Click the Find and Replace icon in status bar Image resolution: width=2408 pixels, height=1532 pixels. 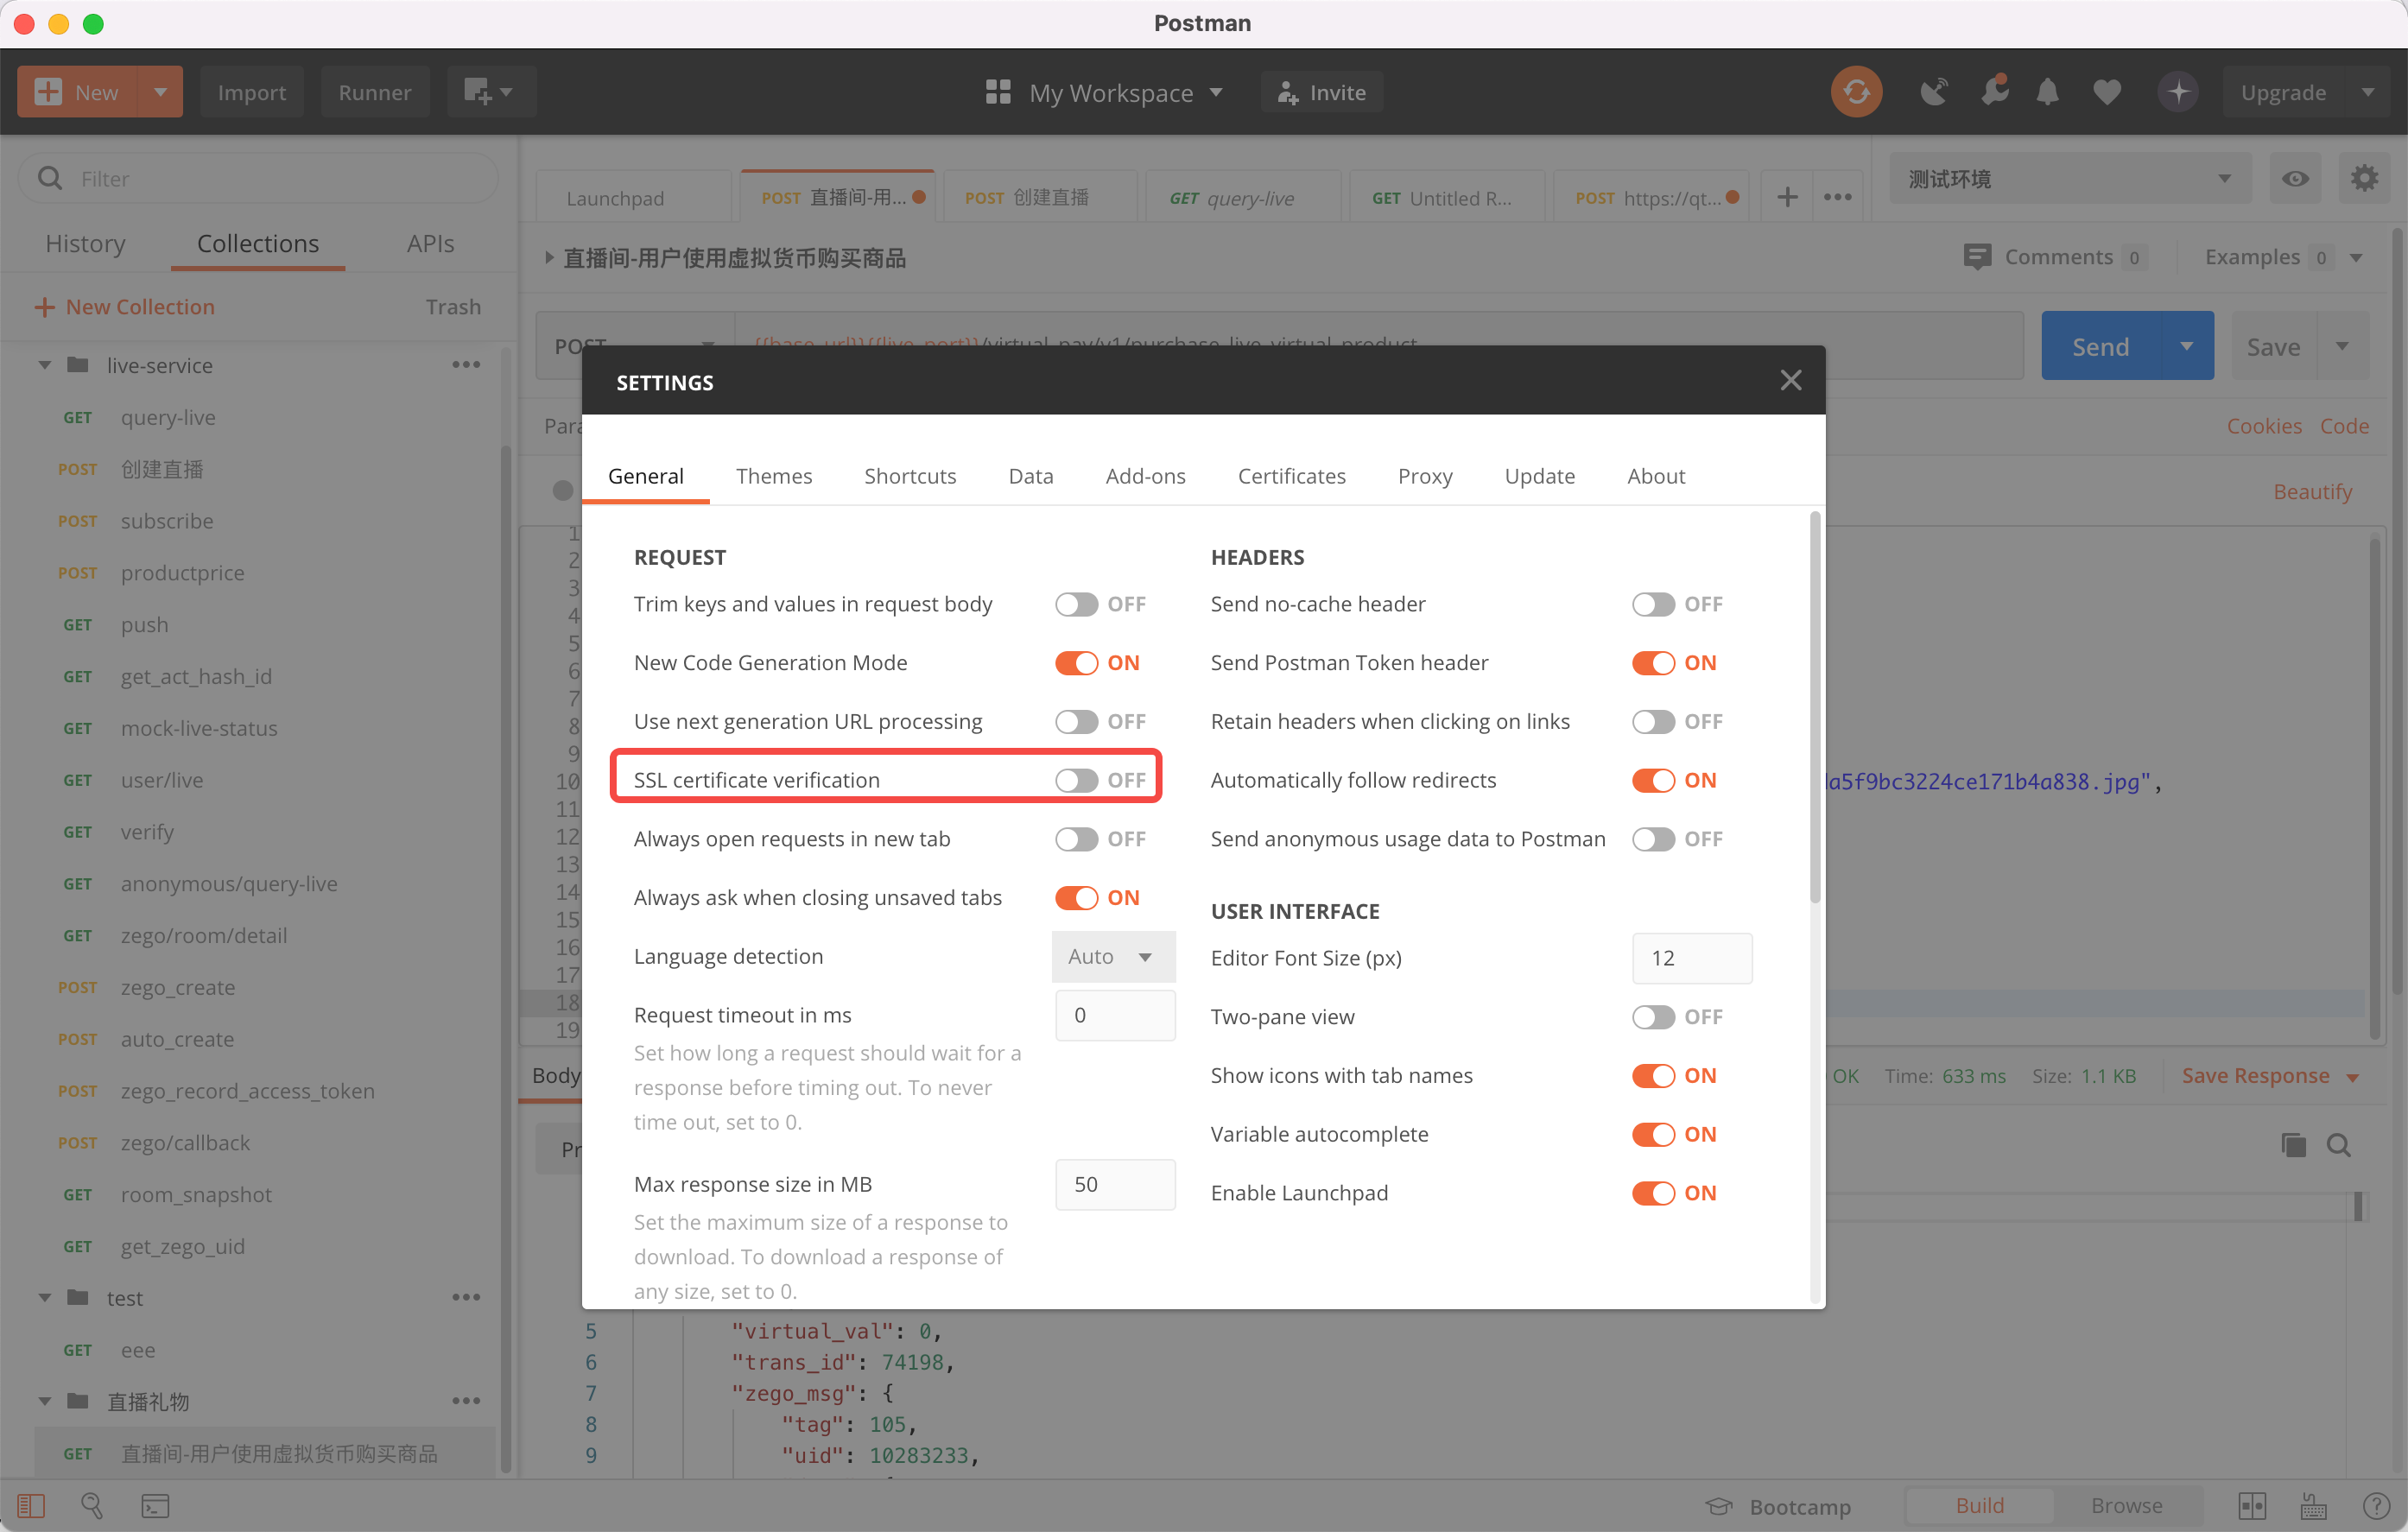pyautogui.click(x=92, y=1505)
